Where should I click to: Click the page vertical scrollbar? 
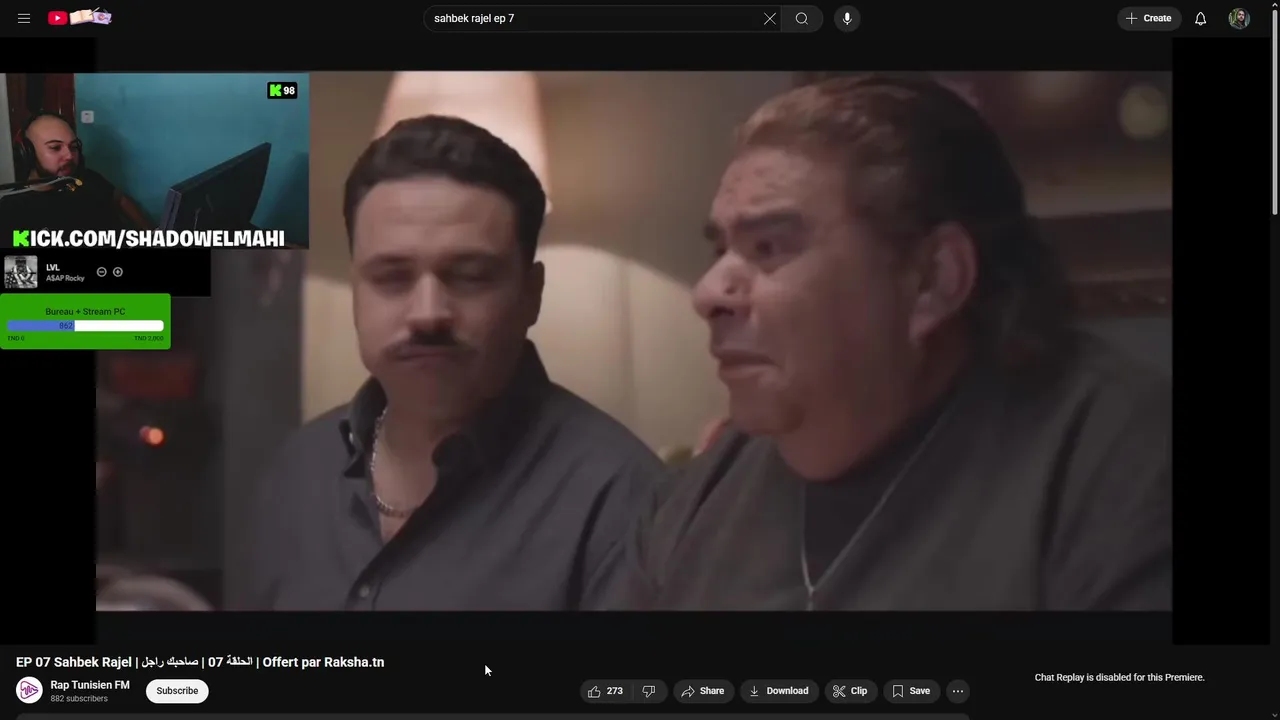tap(1274, 110)
